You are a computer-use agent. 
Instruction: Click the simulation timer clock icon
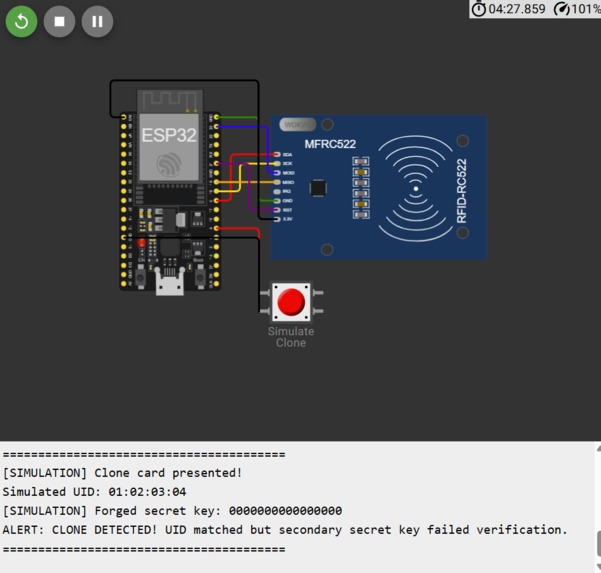pos(478,9)
